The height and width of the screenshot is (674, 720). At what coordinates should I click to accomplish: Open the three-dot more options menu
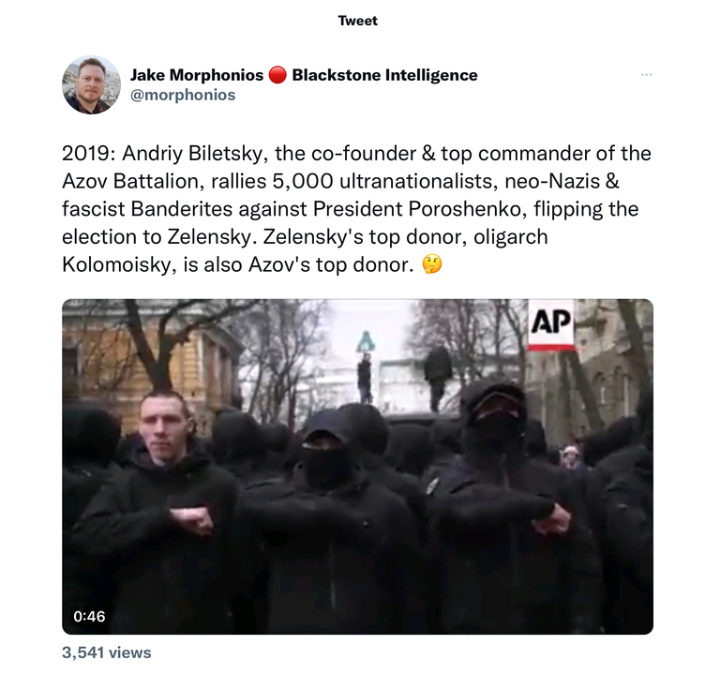pos(646,74)
